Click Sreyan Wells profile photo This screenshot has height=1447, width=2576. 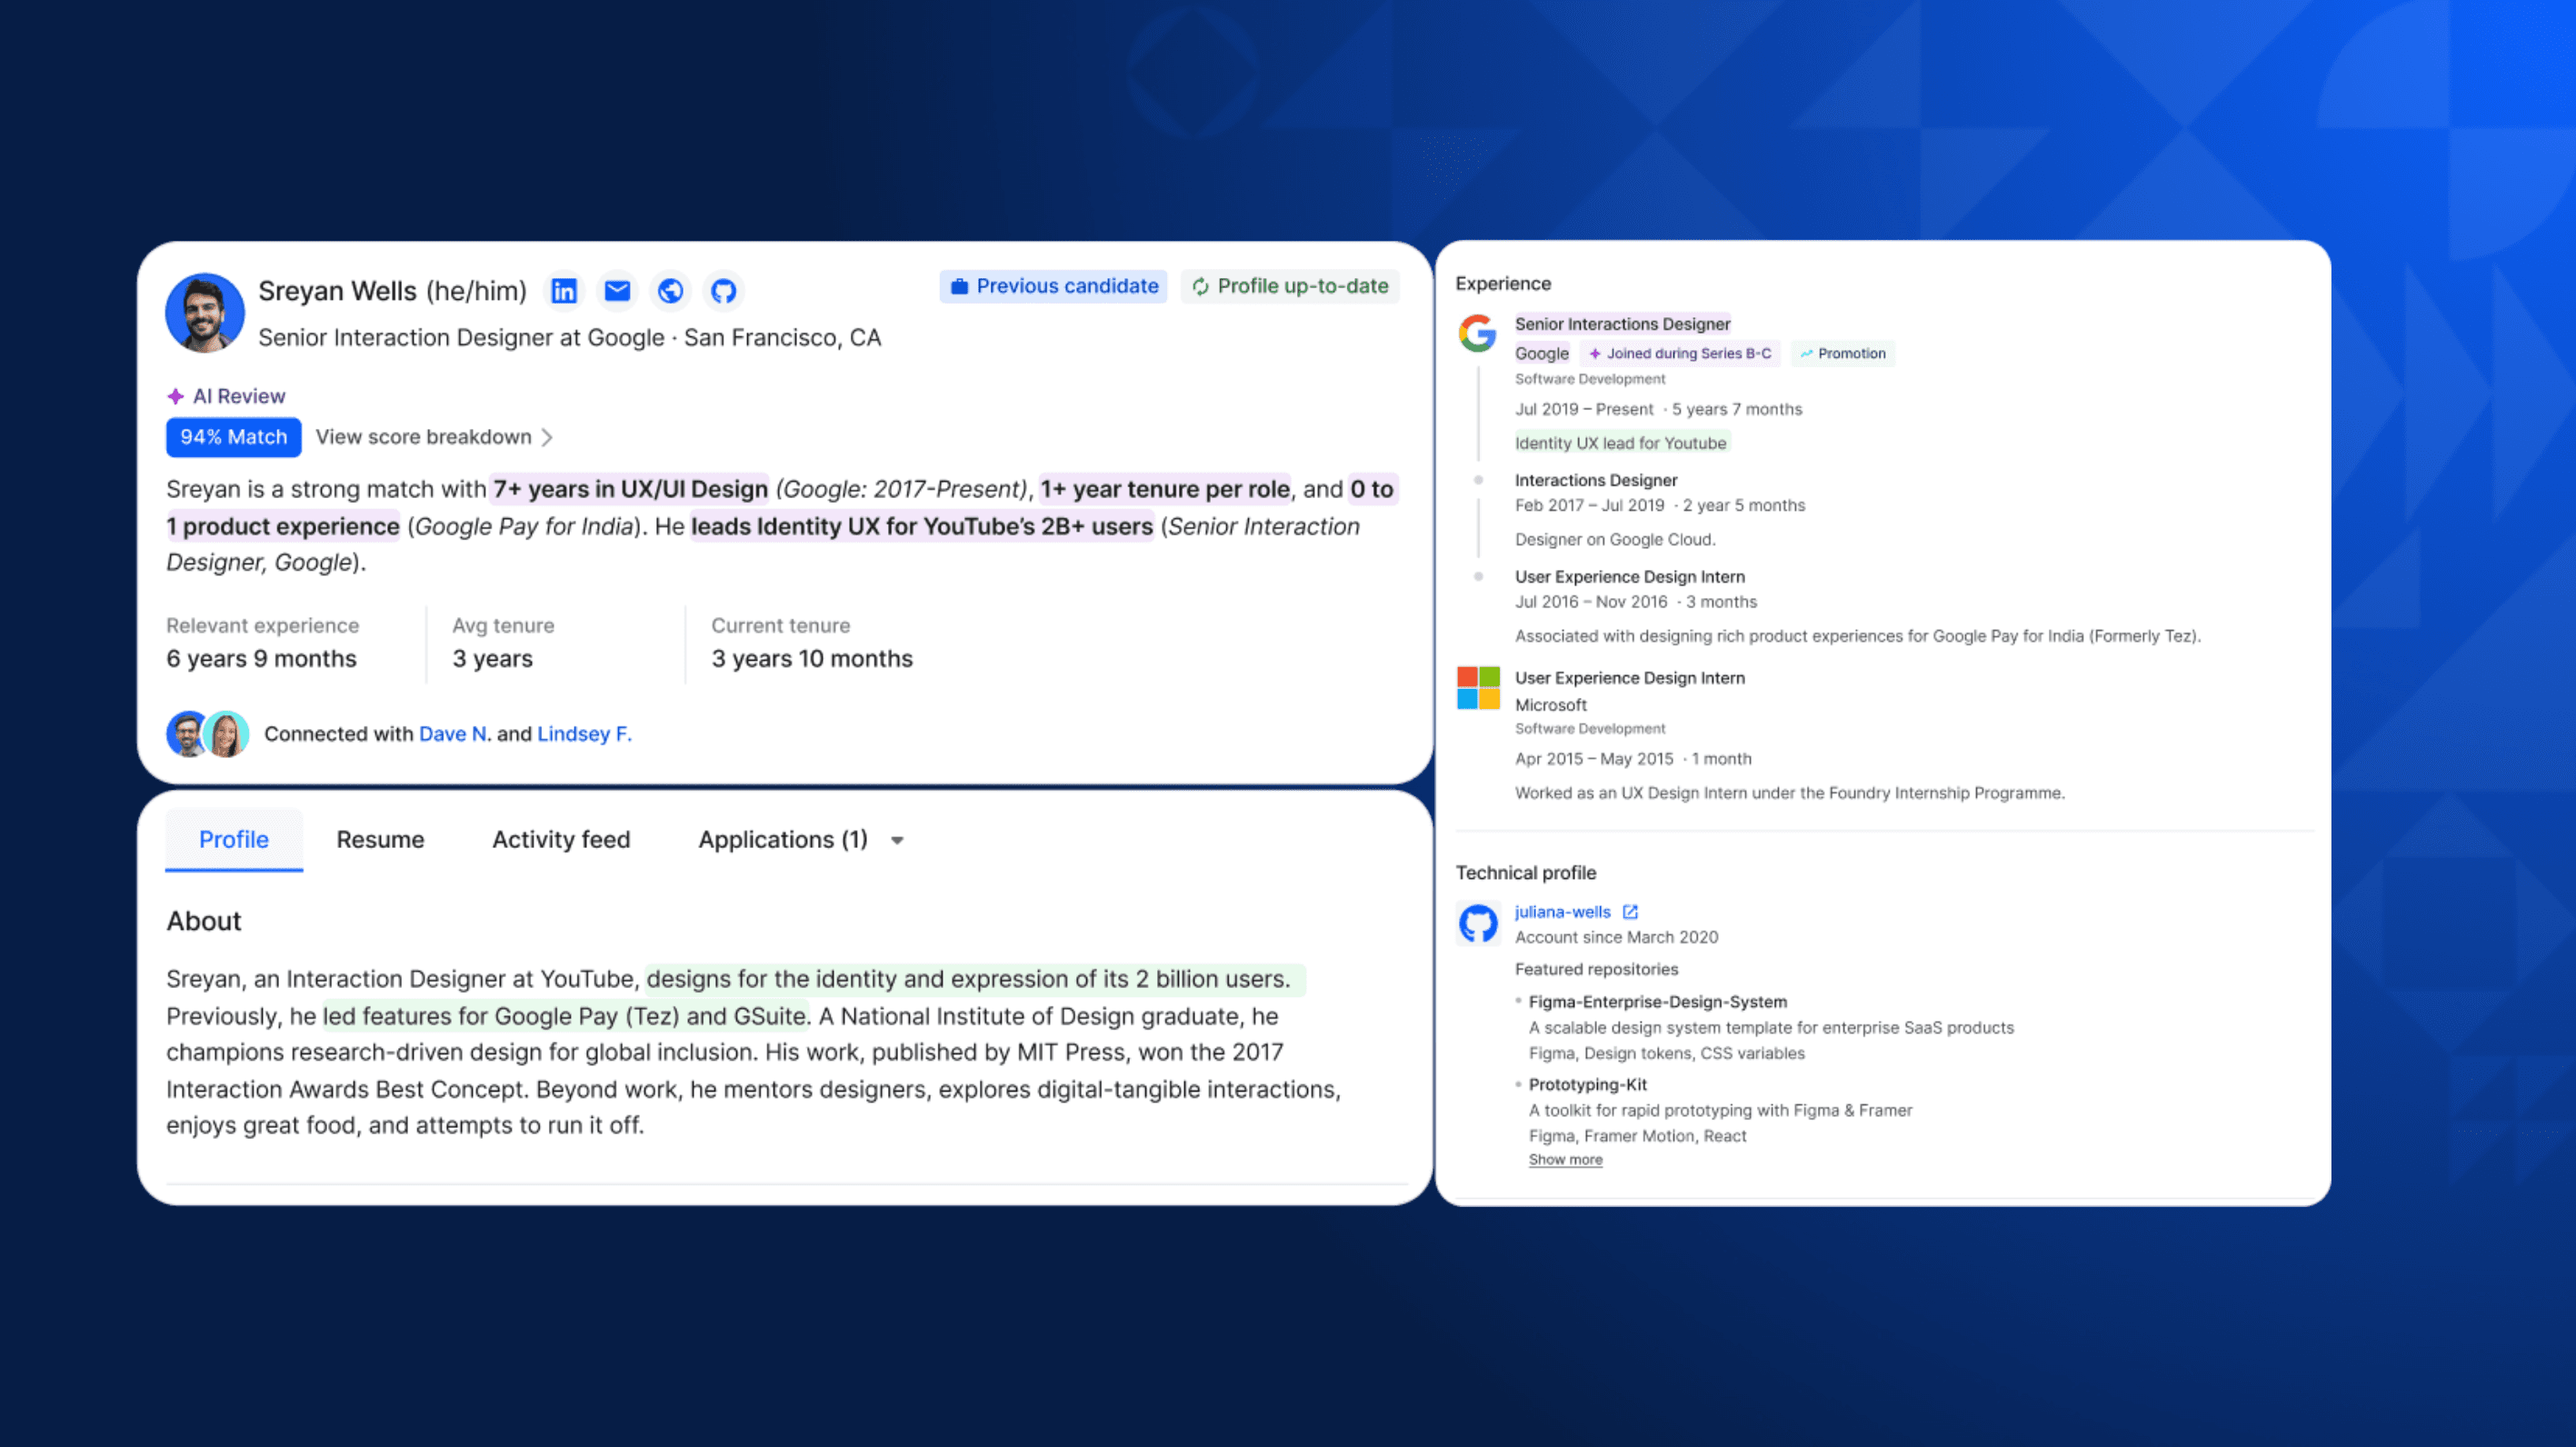pyautogui.click(x=205, y=313)
